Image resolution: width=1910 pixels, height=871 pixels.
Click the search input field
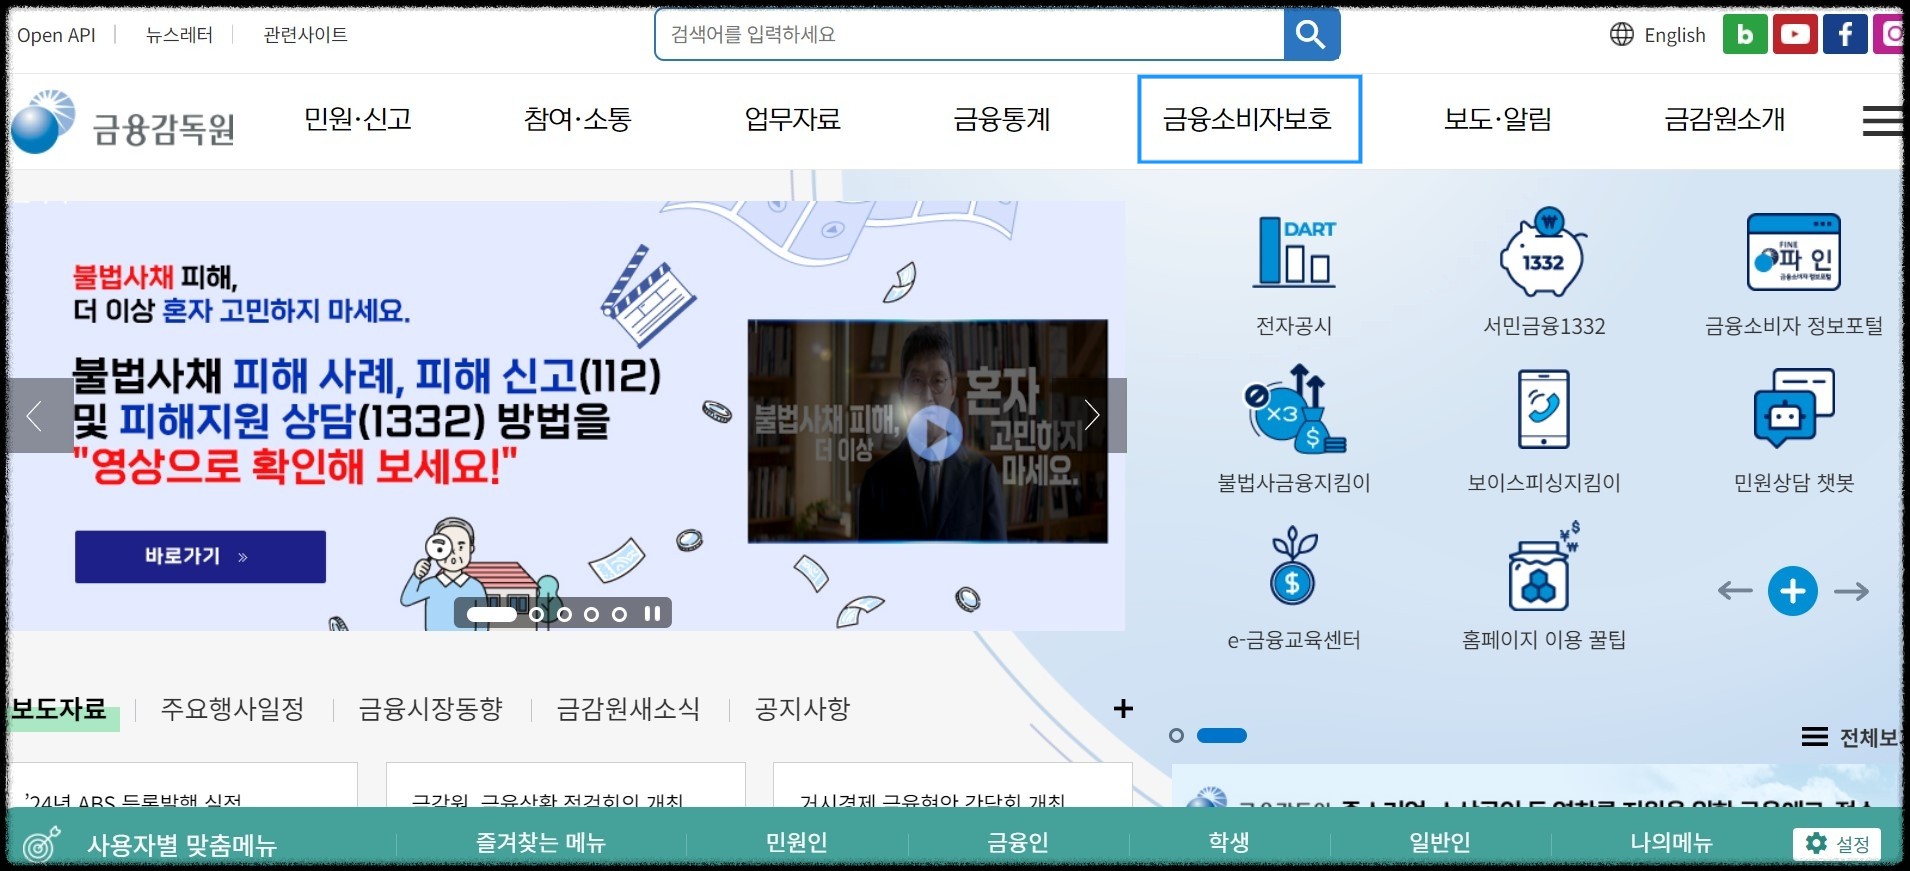point(970,35)
